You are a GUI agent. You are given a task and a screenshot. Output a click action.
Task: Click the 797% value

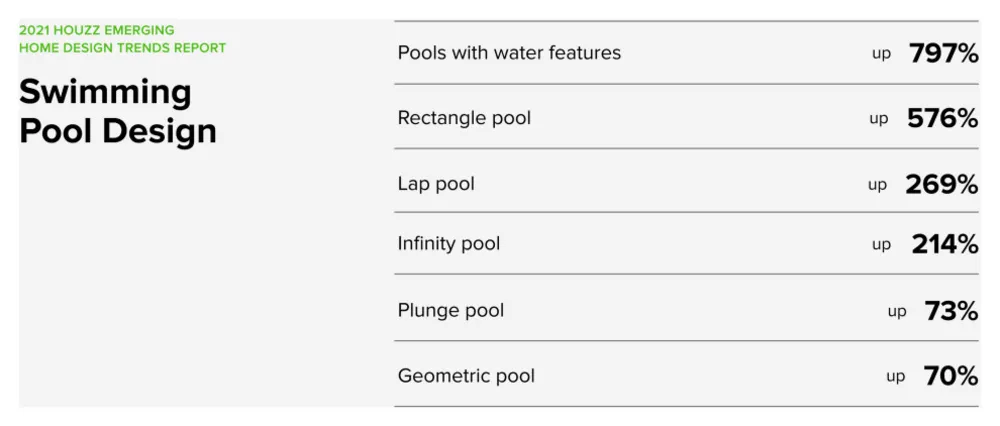point(943,54)
